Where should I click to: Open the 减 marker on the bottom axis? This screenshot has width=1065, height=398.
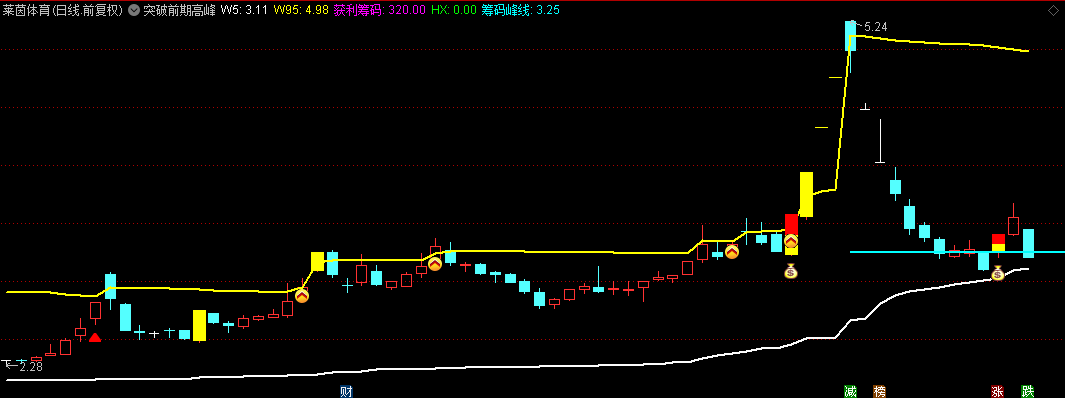[850, 391]
